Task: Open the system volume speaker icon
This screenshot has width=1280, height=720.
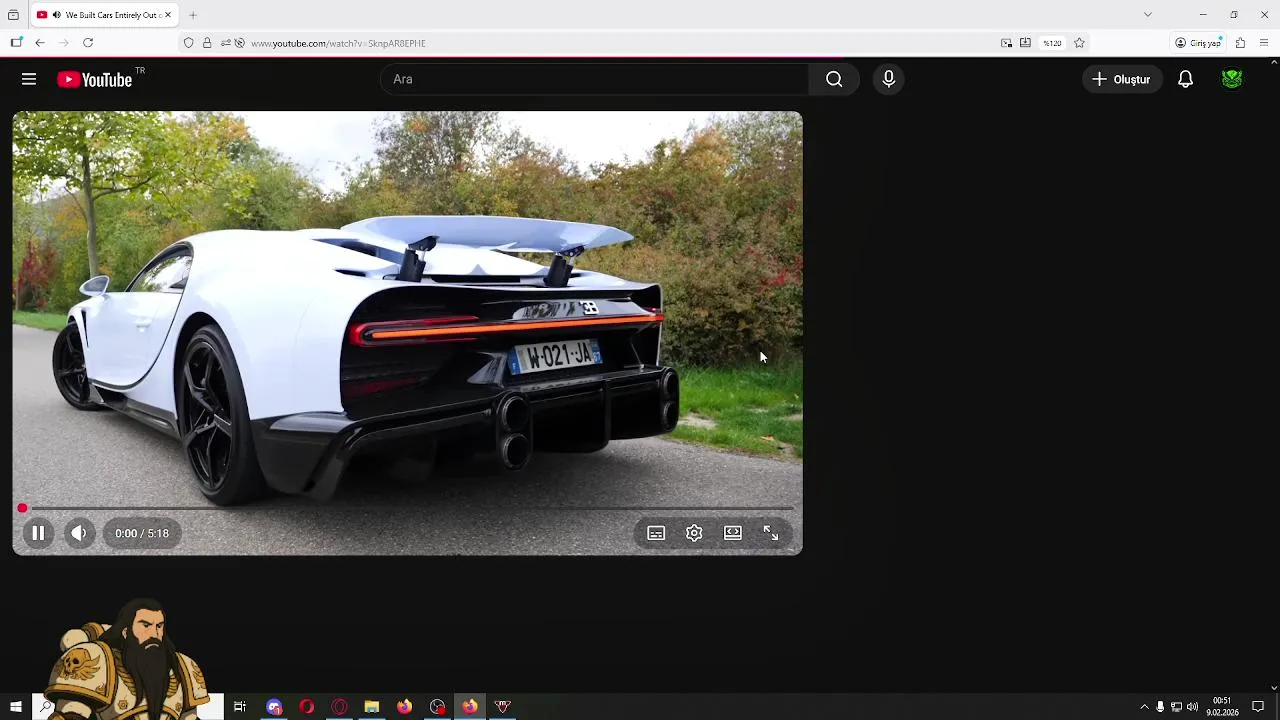Action: (x=1192, y=707)
